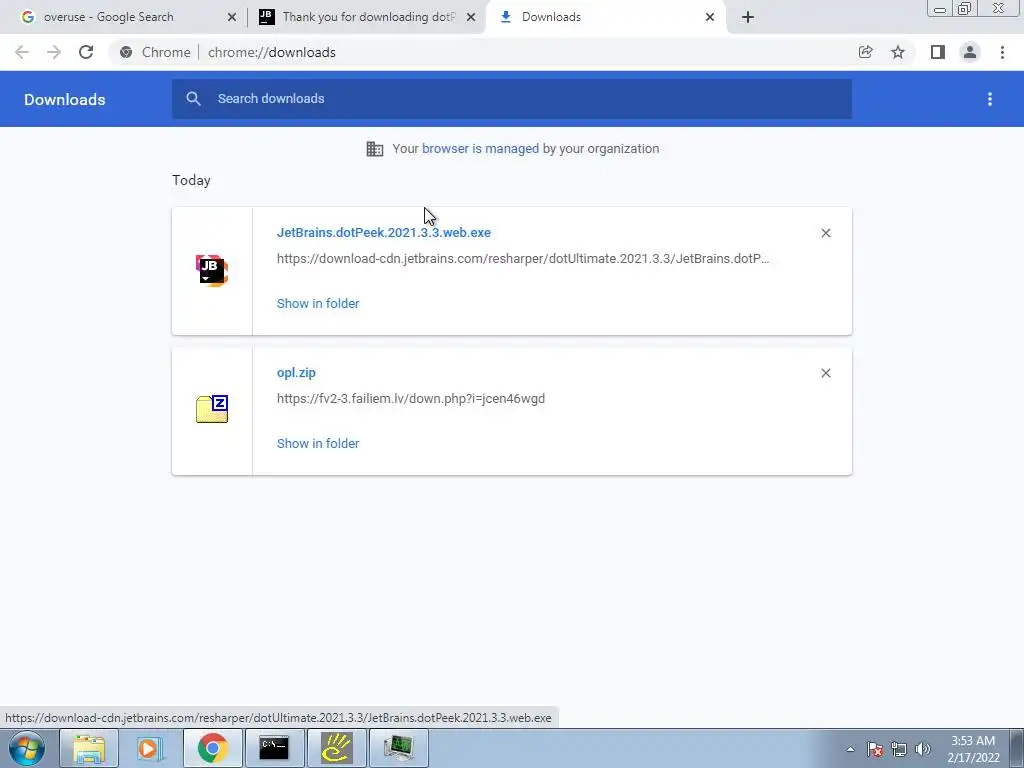Screen dimensions: 1024x768
Task: Open the Chrome profile avatar
Action: pos(970,52)
